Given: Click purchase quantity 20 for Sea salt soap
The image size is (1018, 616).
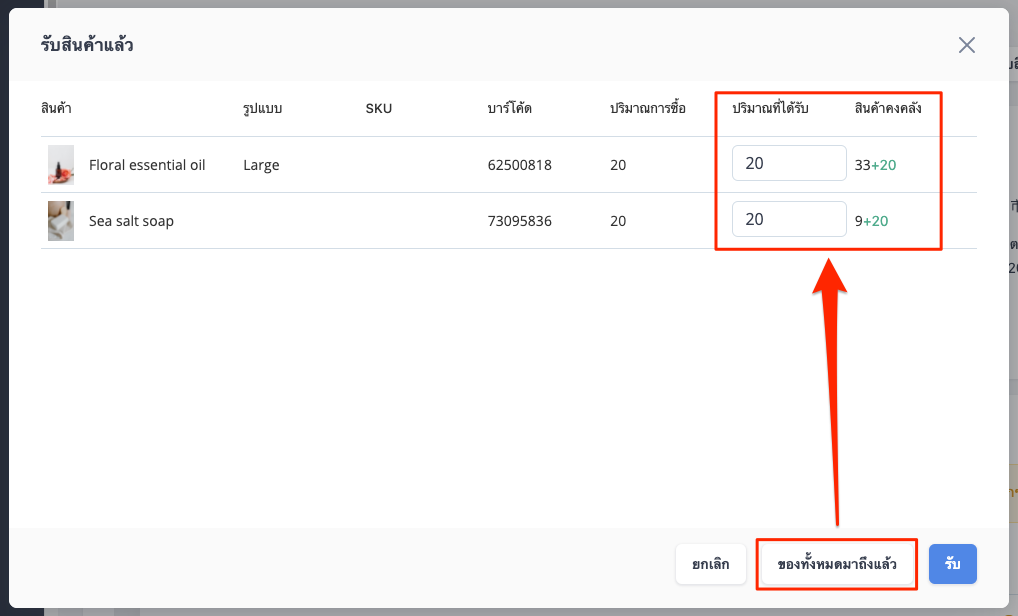Looking at the screenshot, I should [x=618, y=221].
